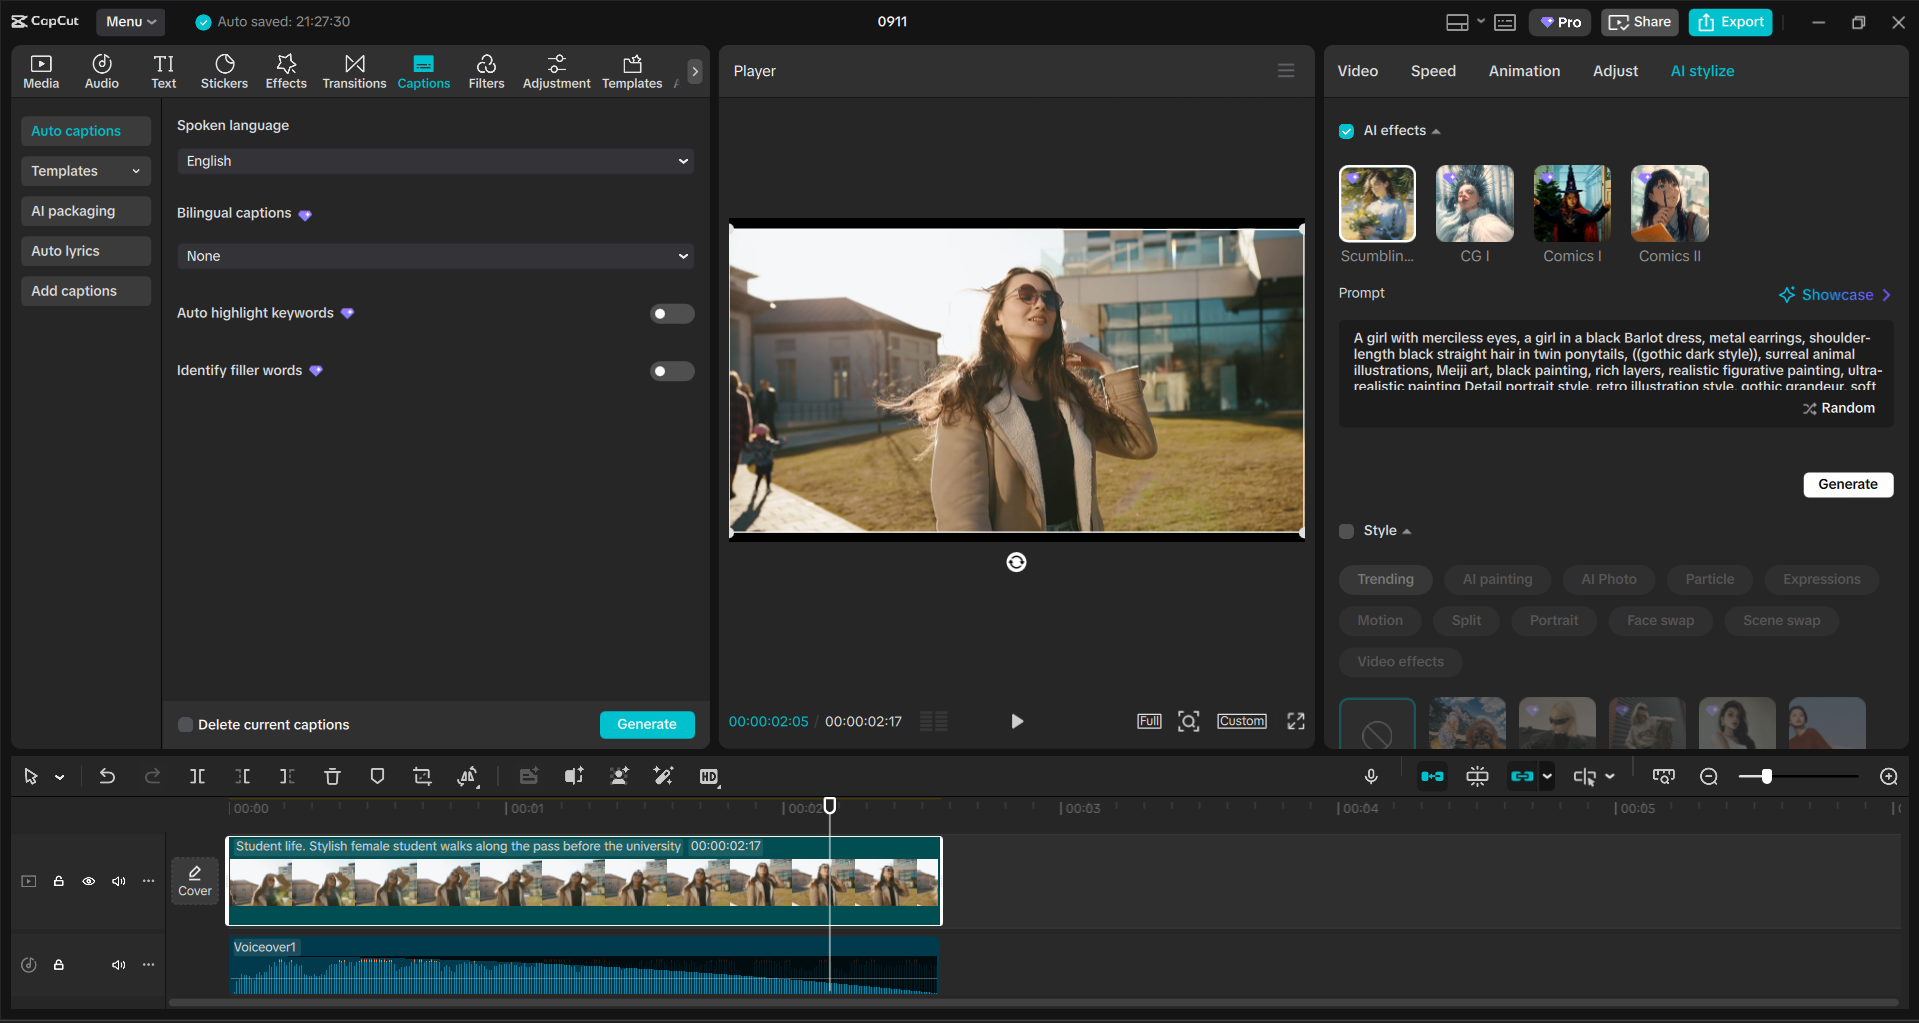Open the Filters panel
Screen dimensions: 1919x1023
point(486,71)
